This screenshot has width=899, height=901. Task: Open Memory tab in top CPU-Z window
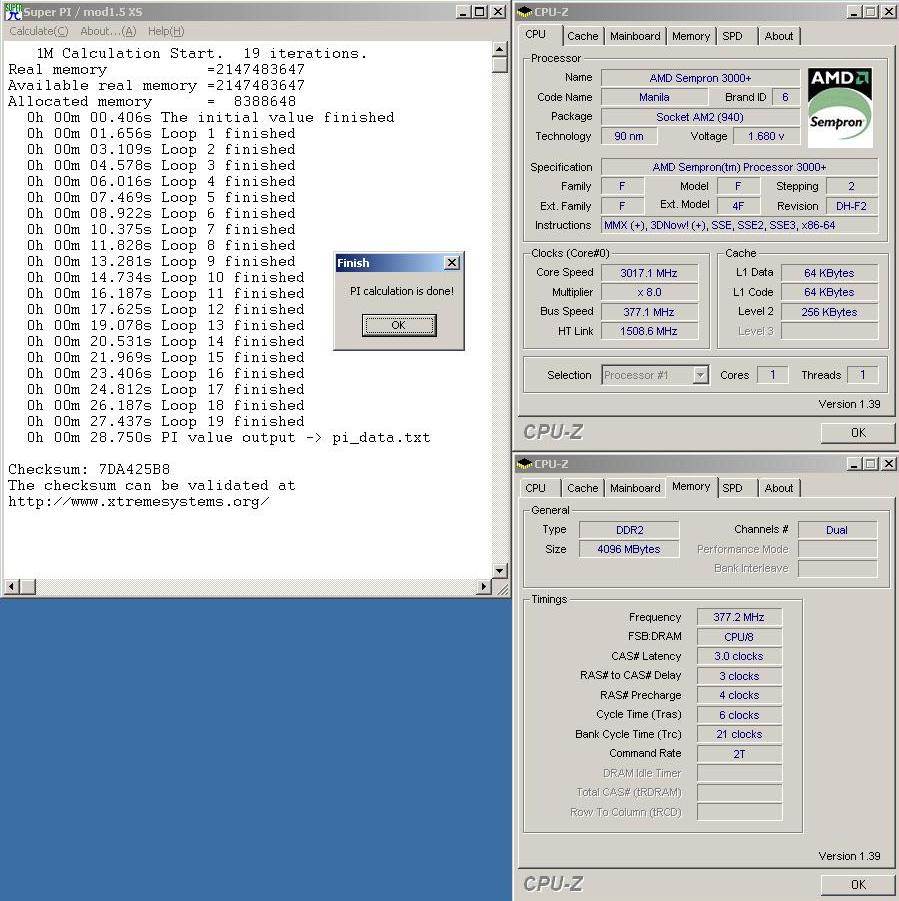tap(690, 36)
